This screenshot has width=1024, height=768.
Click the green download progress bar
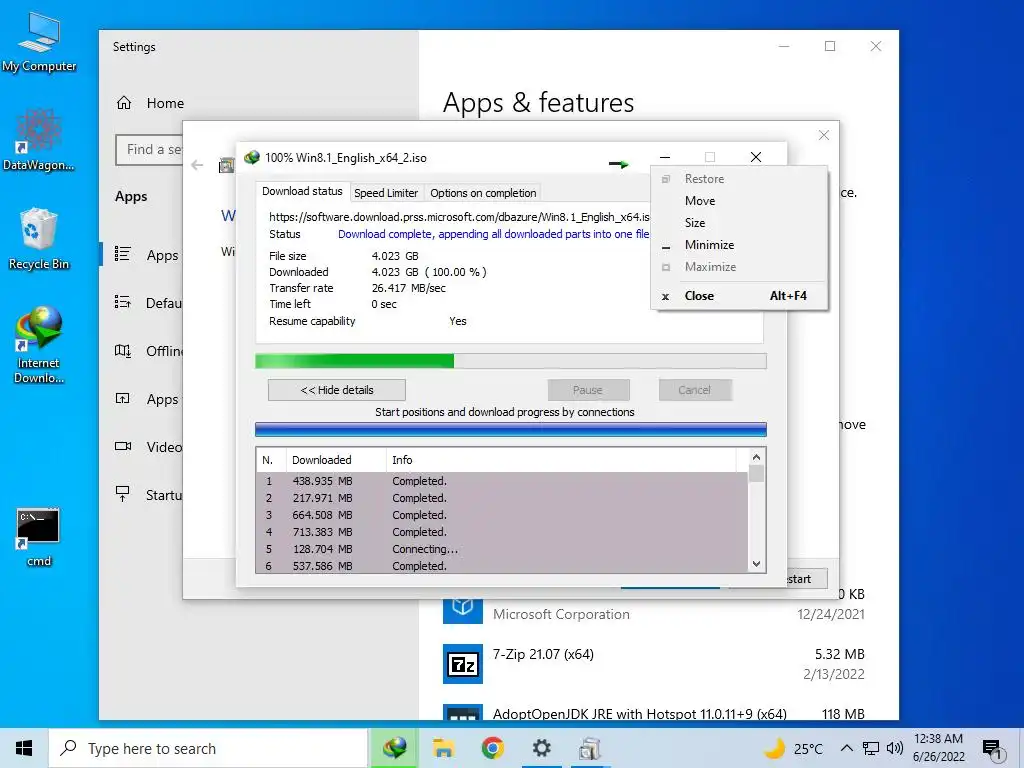[x=511, y=360]
